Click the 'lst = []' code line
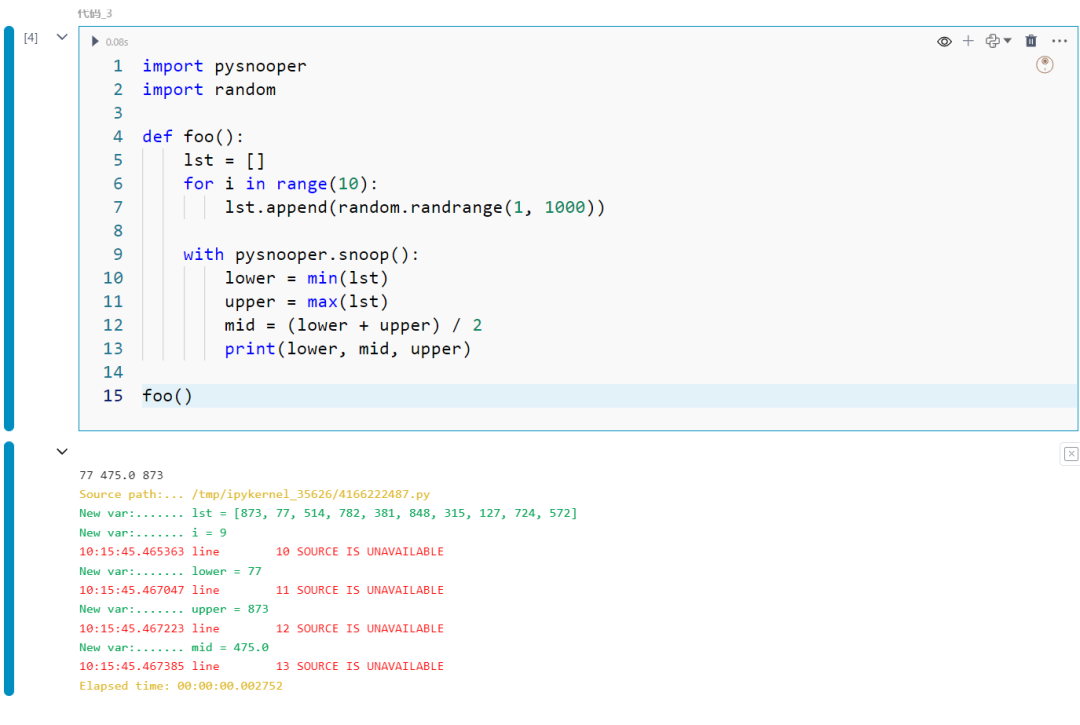This screenshot has width=1080, height=725. pyautogui.click(x=224, y=160)
